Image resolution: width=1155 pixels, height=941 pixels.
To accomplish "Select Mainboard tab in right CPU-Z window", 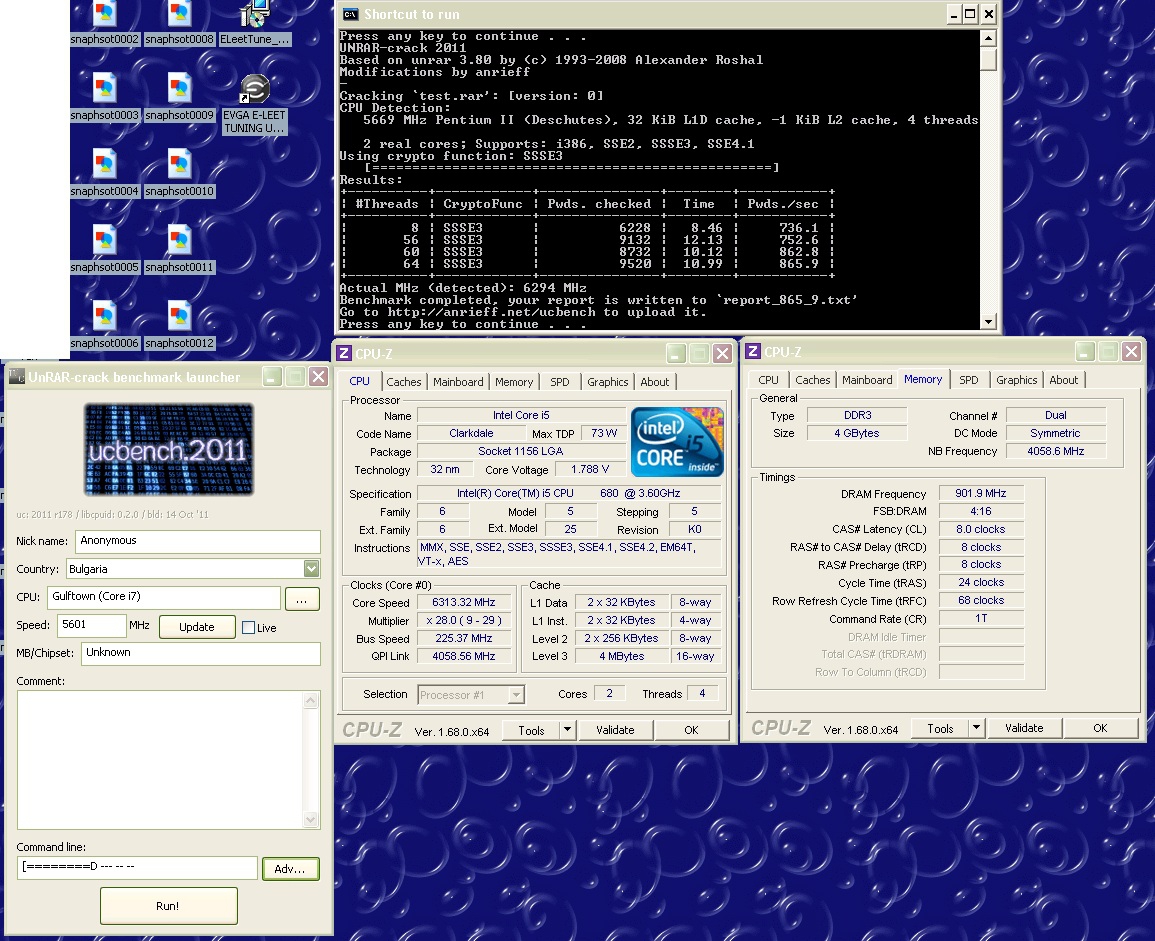I will 867,380.
